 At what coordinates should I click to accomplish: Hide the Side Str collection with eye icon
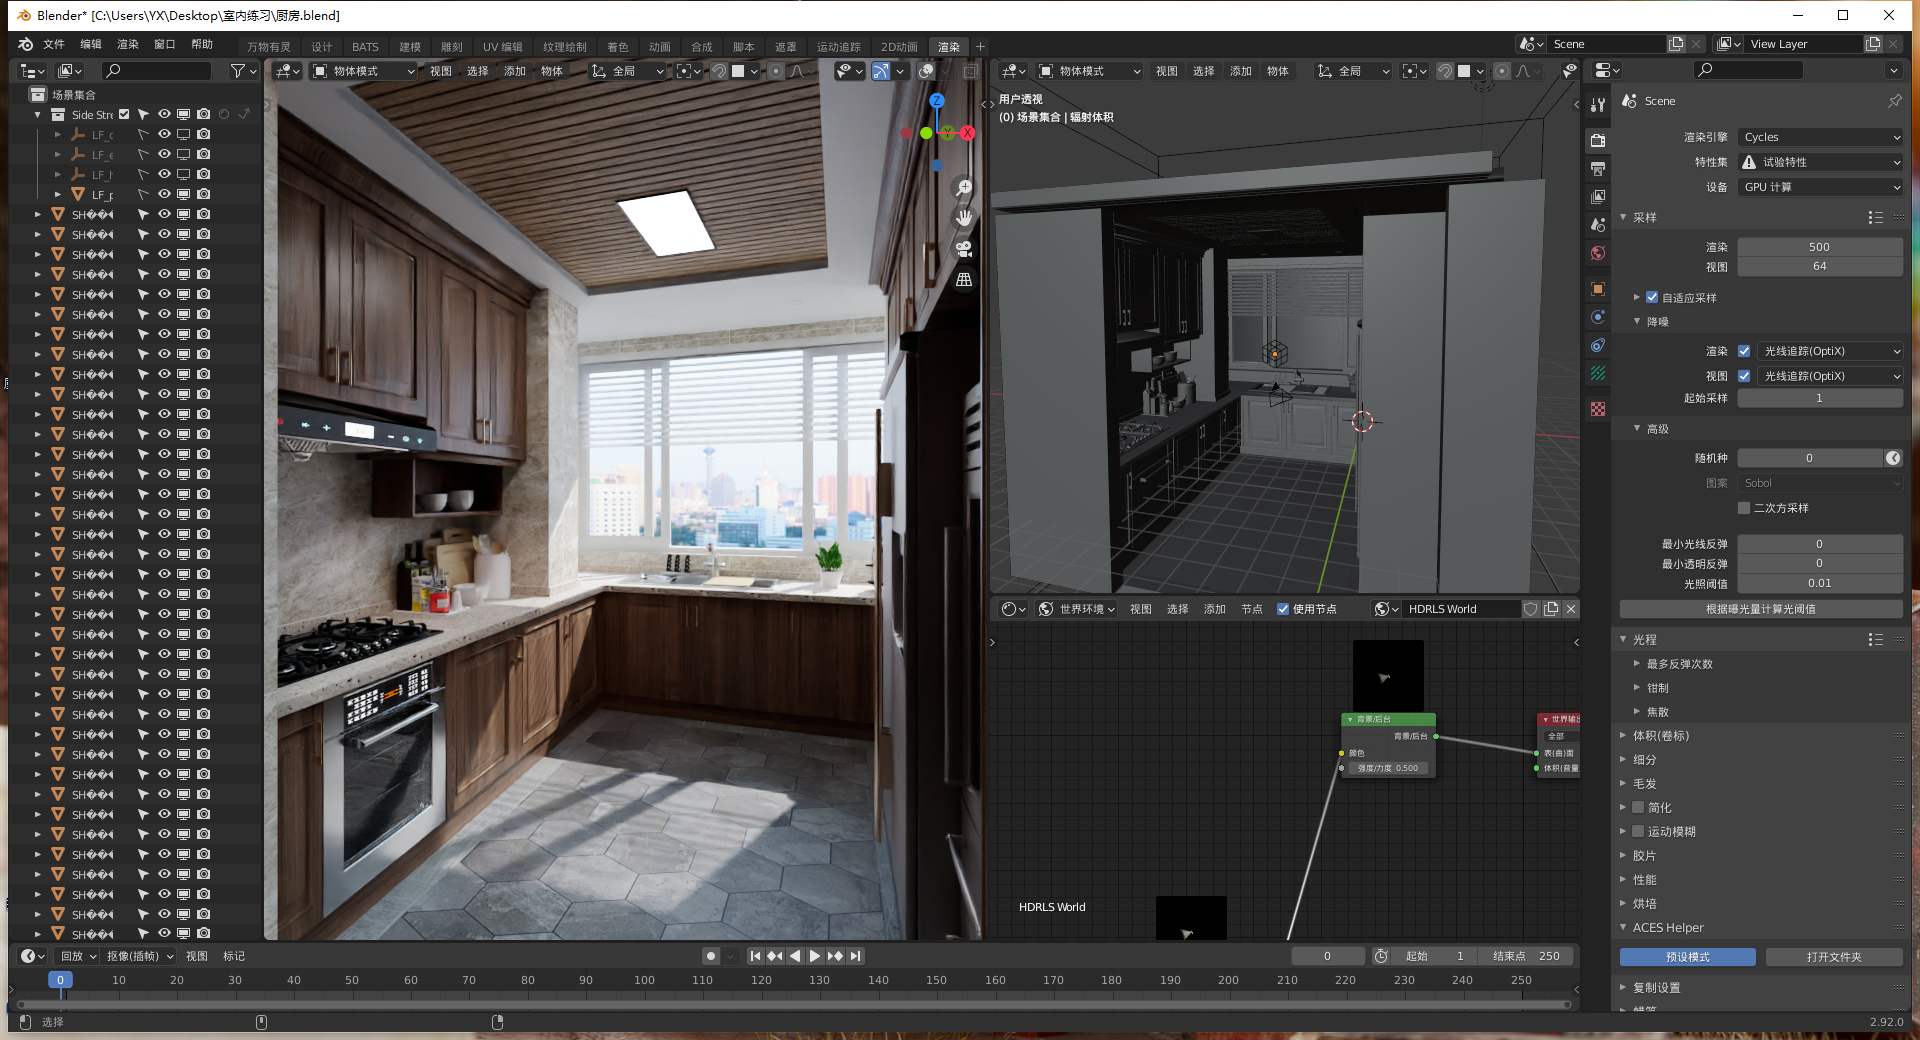[x=164, y=114]
